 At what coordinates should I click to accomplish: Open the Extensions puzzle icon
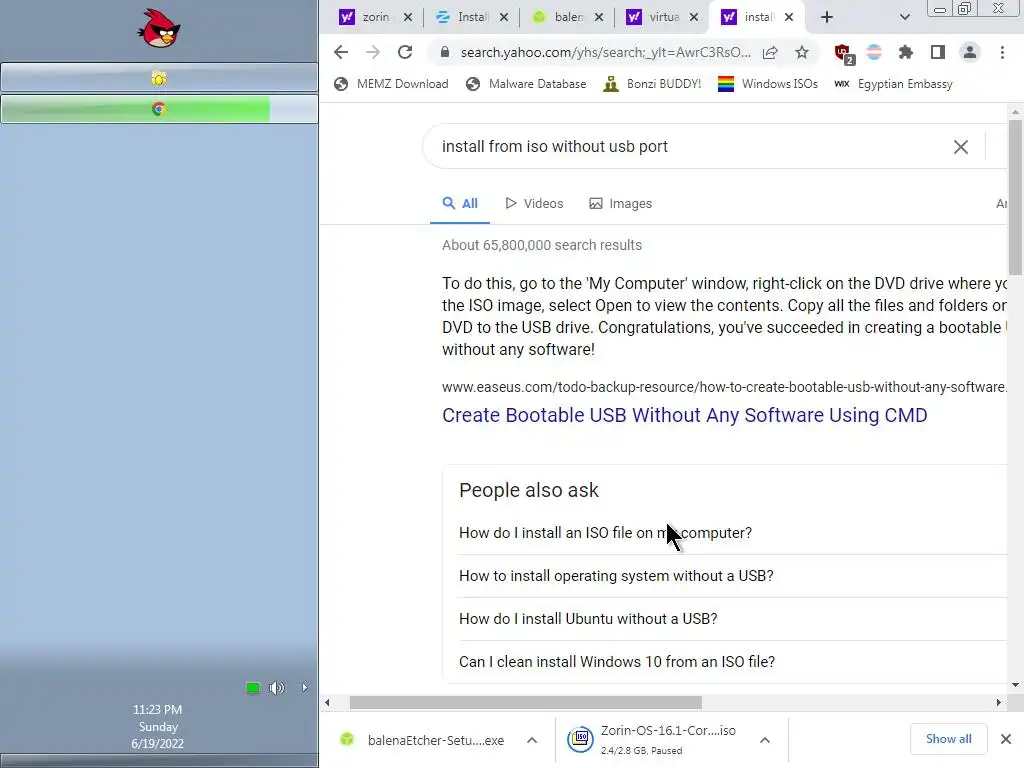906,52
